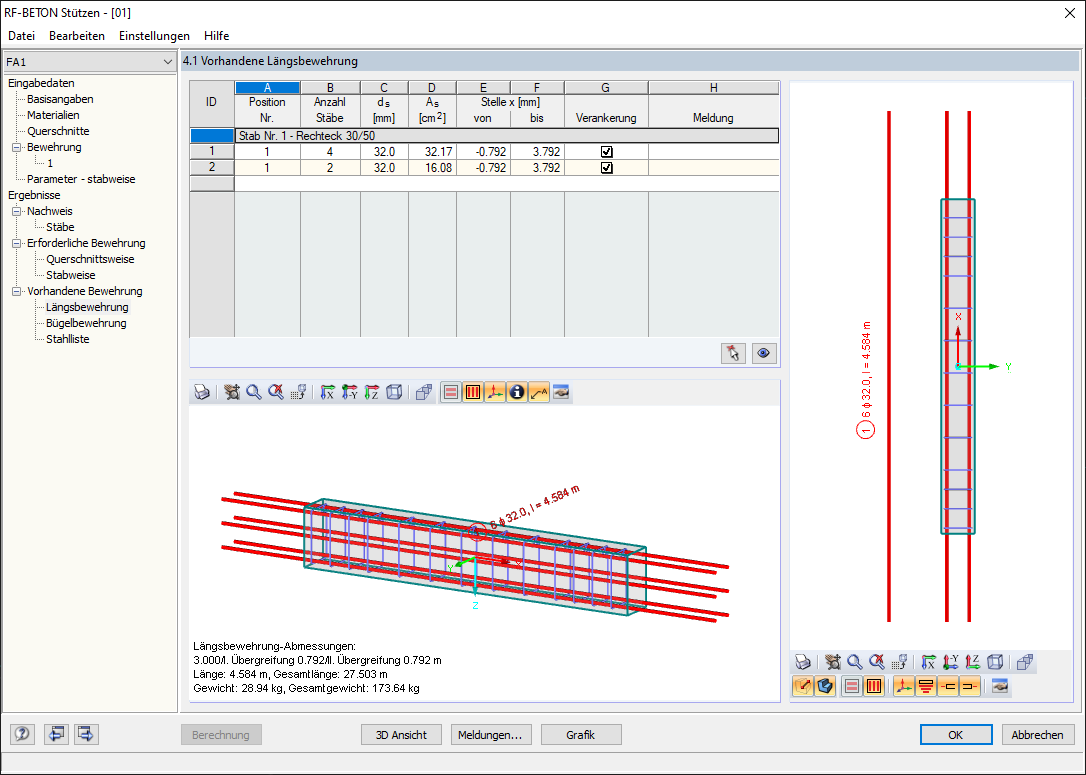Screen dimensions: 1086x775
Task: Select the 32.17 As cell in row 1
Action: point(432,152)
